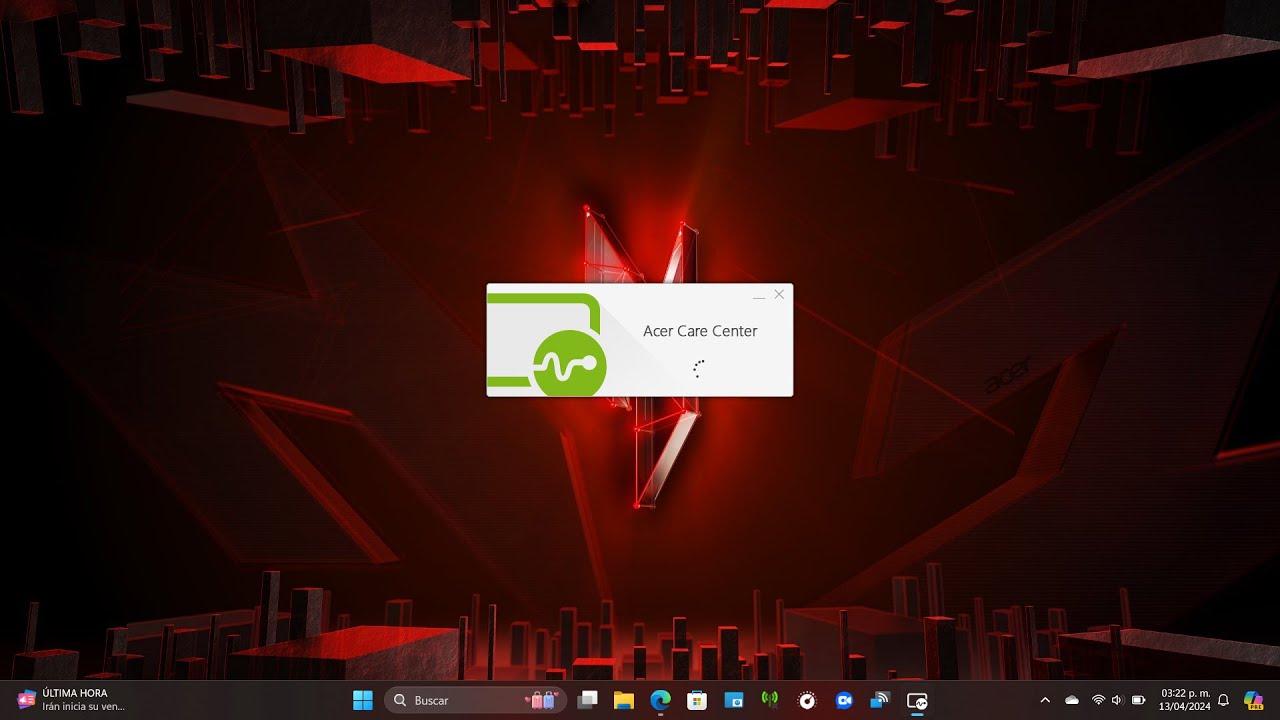Open OneDrive cloud status in the tray
Screen dimensions: 1280x720
1072,700
